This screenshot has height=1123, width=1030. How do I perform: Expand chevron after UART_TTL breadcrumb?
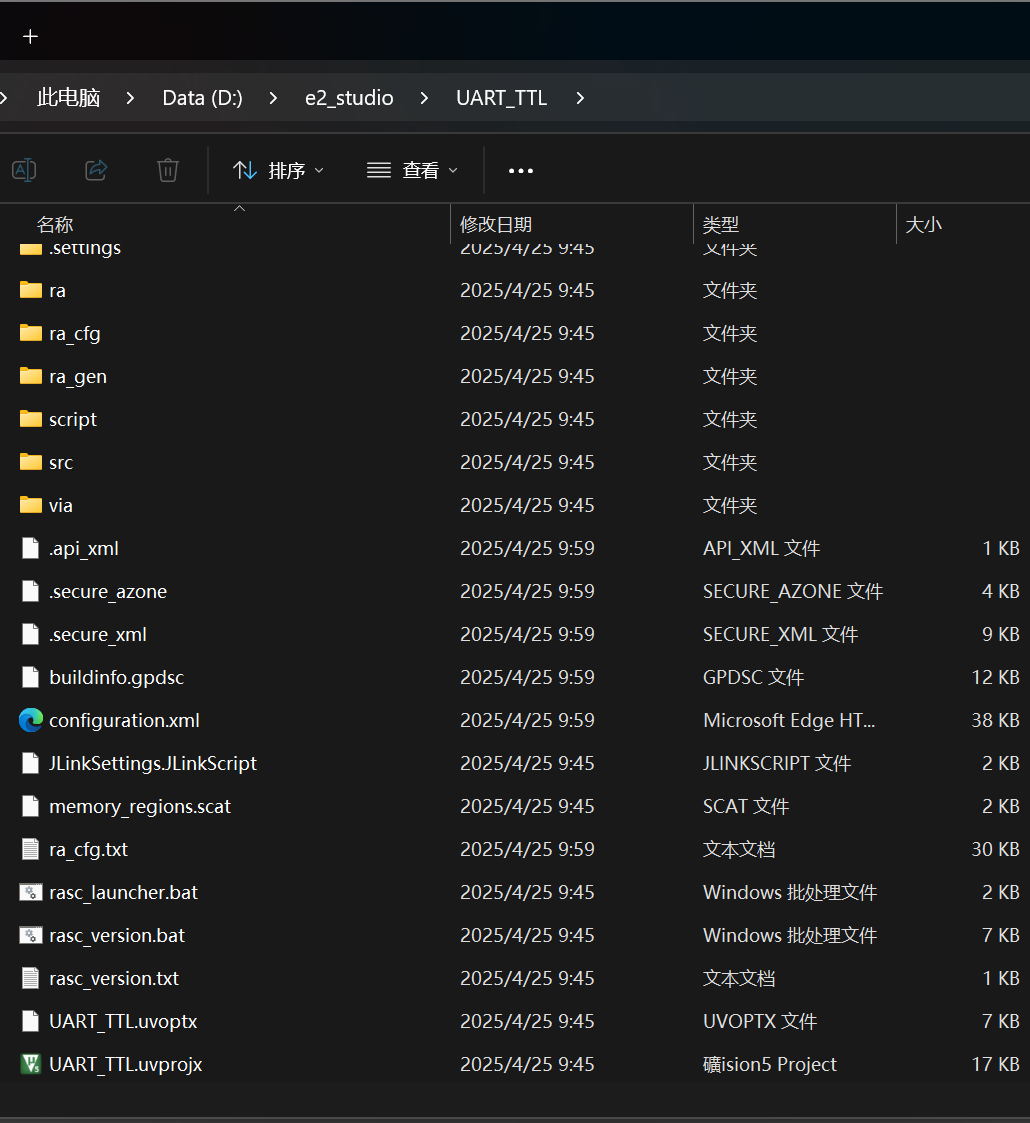(580, 97)
